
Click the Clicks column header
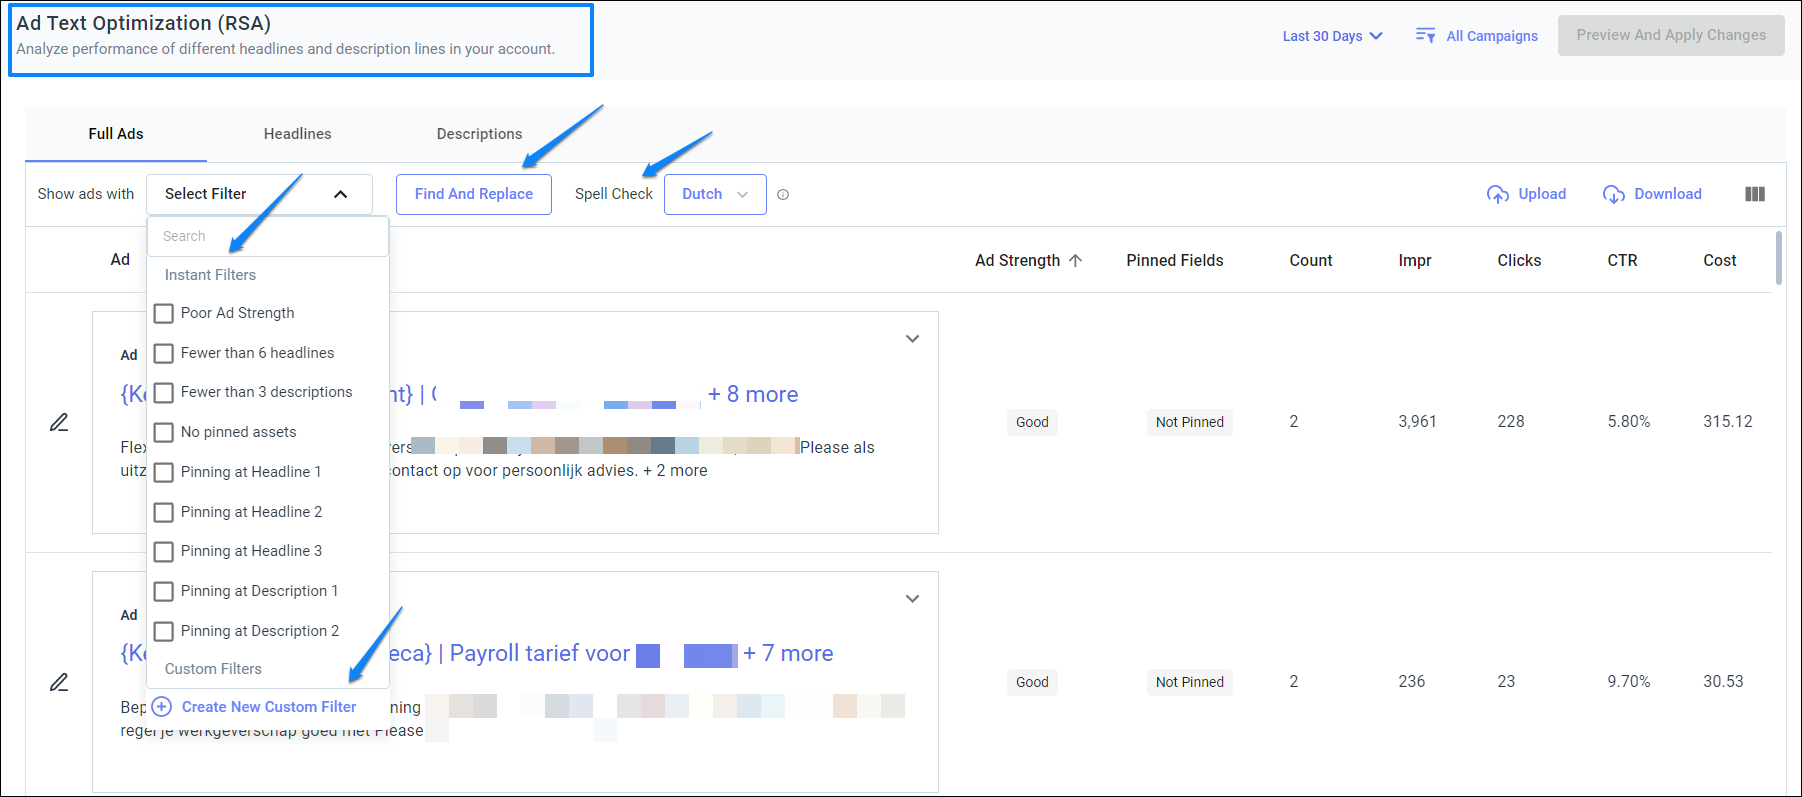(1519, 260)
